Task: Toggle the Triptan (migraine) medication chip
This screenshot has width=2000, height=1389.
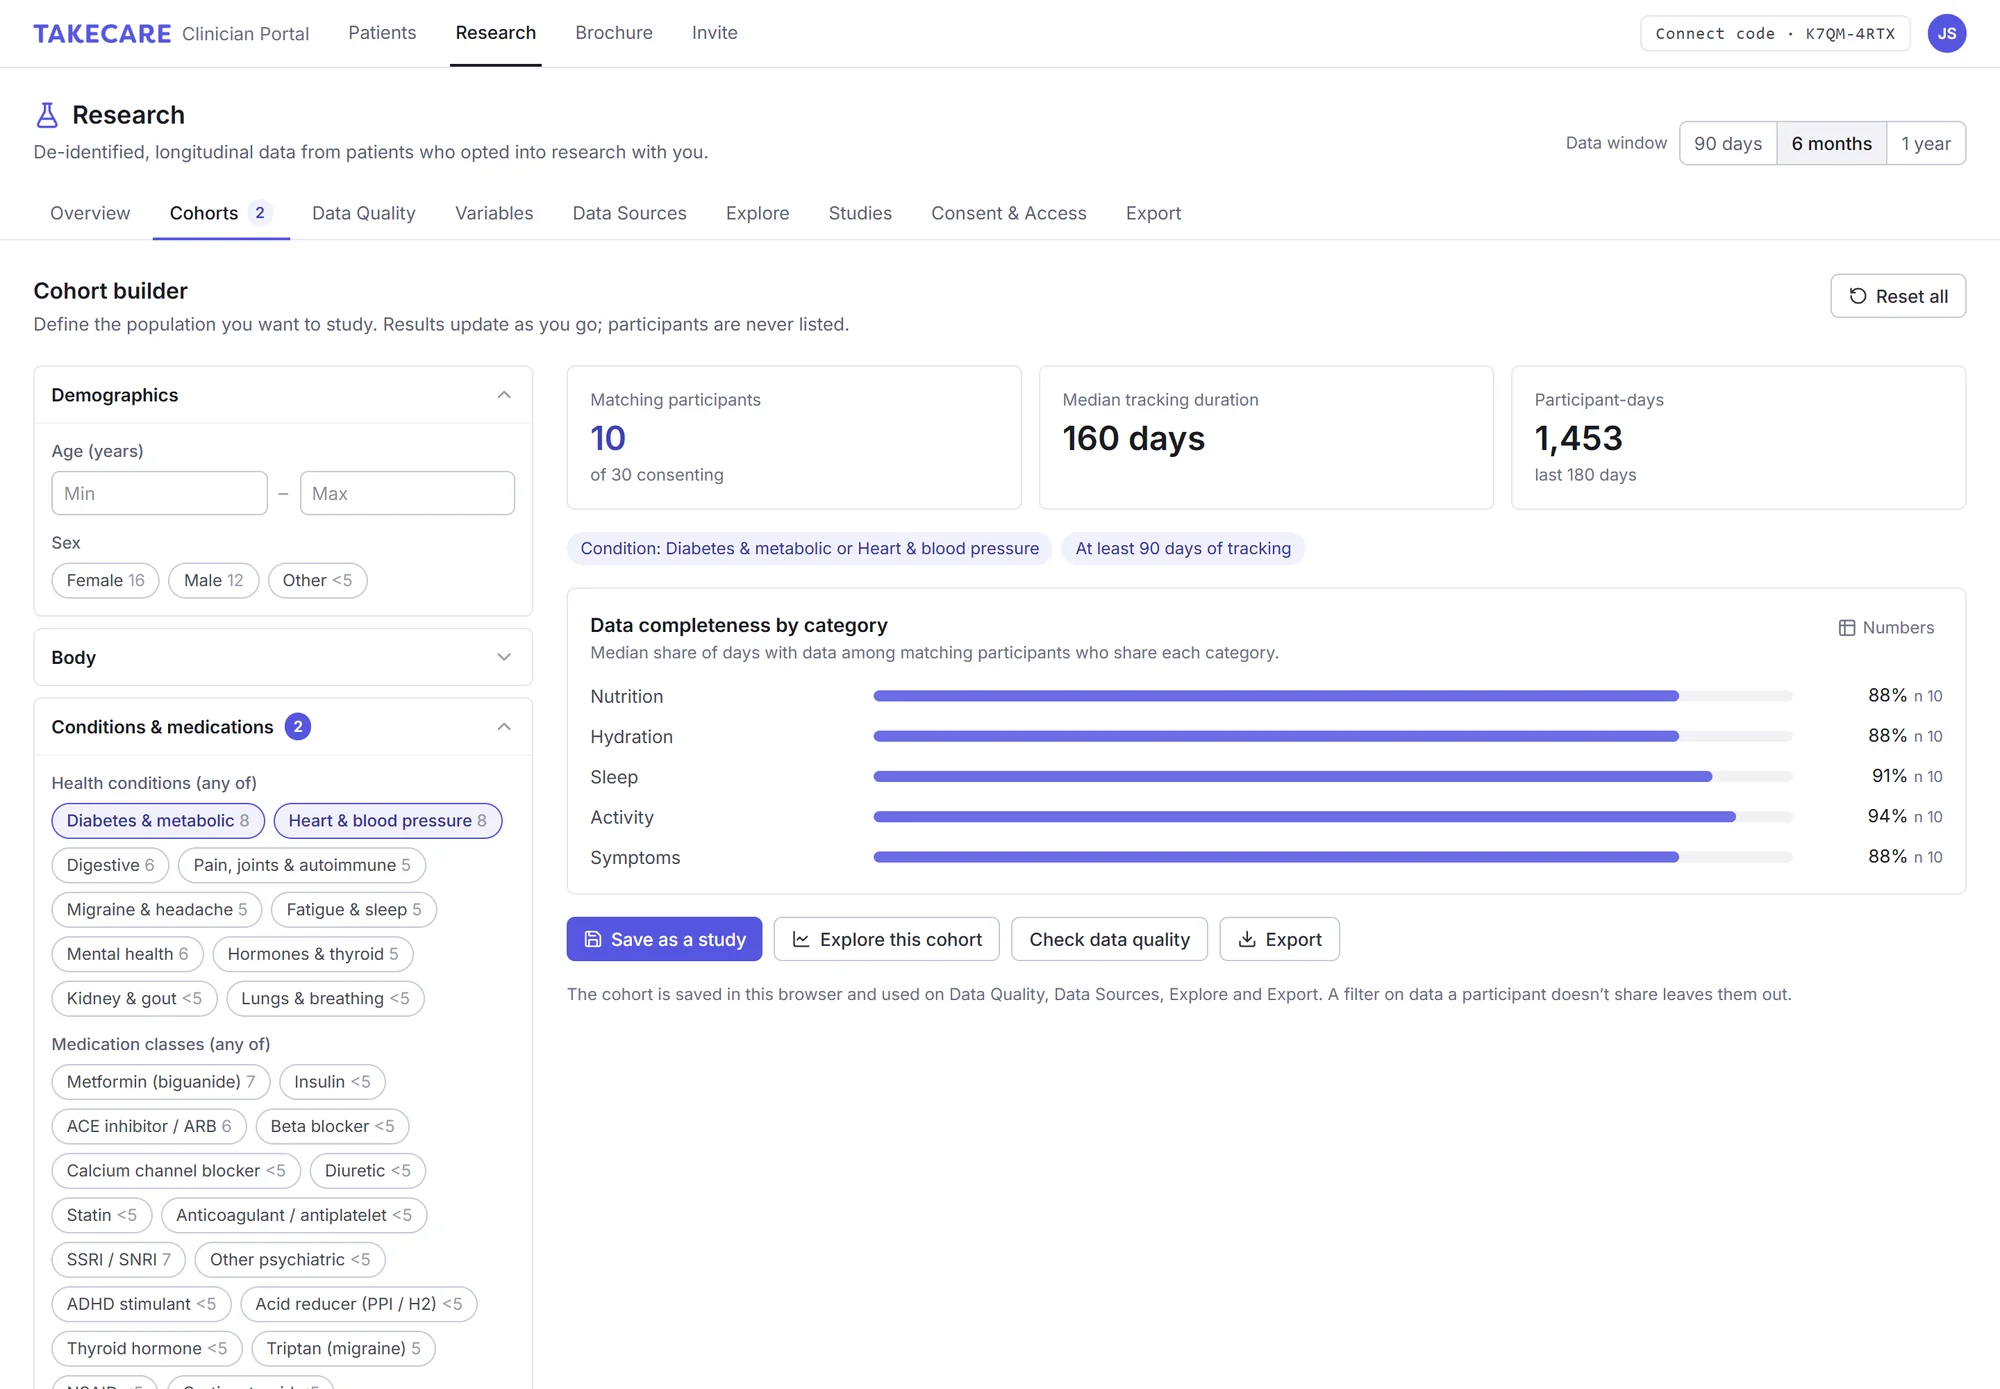Action: 343,1349
